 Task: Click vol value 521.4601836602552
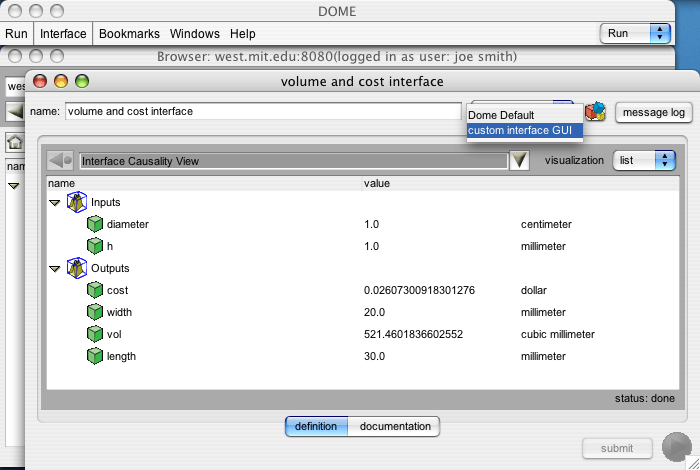[413, 334]
